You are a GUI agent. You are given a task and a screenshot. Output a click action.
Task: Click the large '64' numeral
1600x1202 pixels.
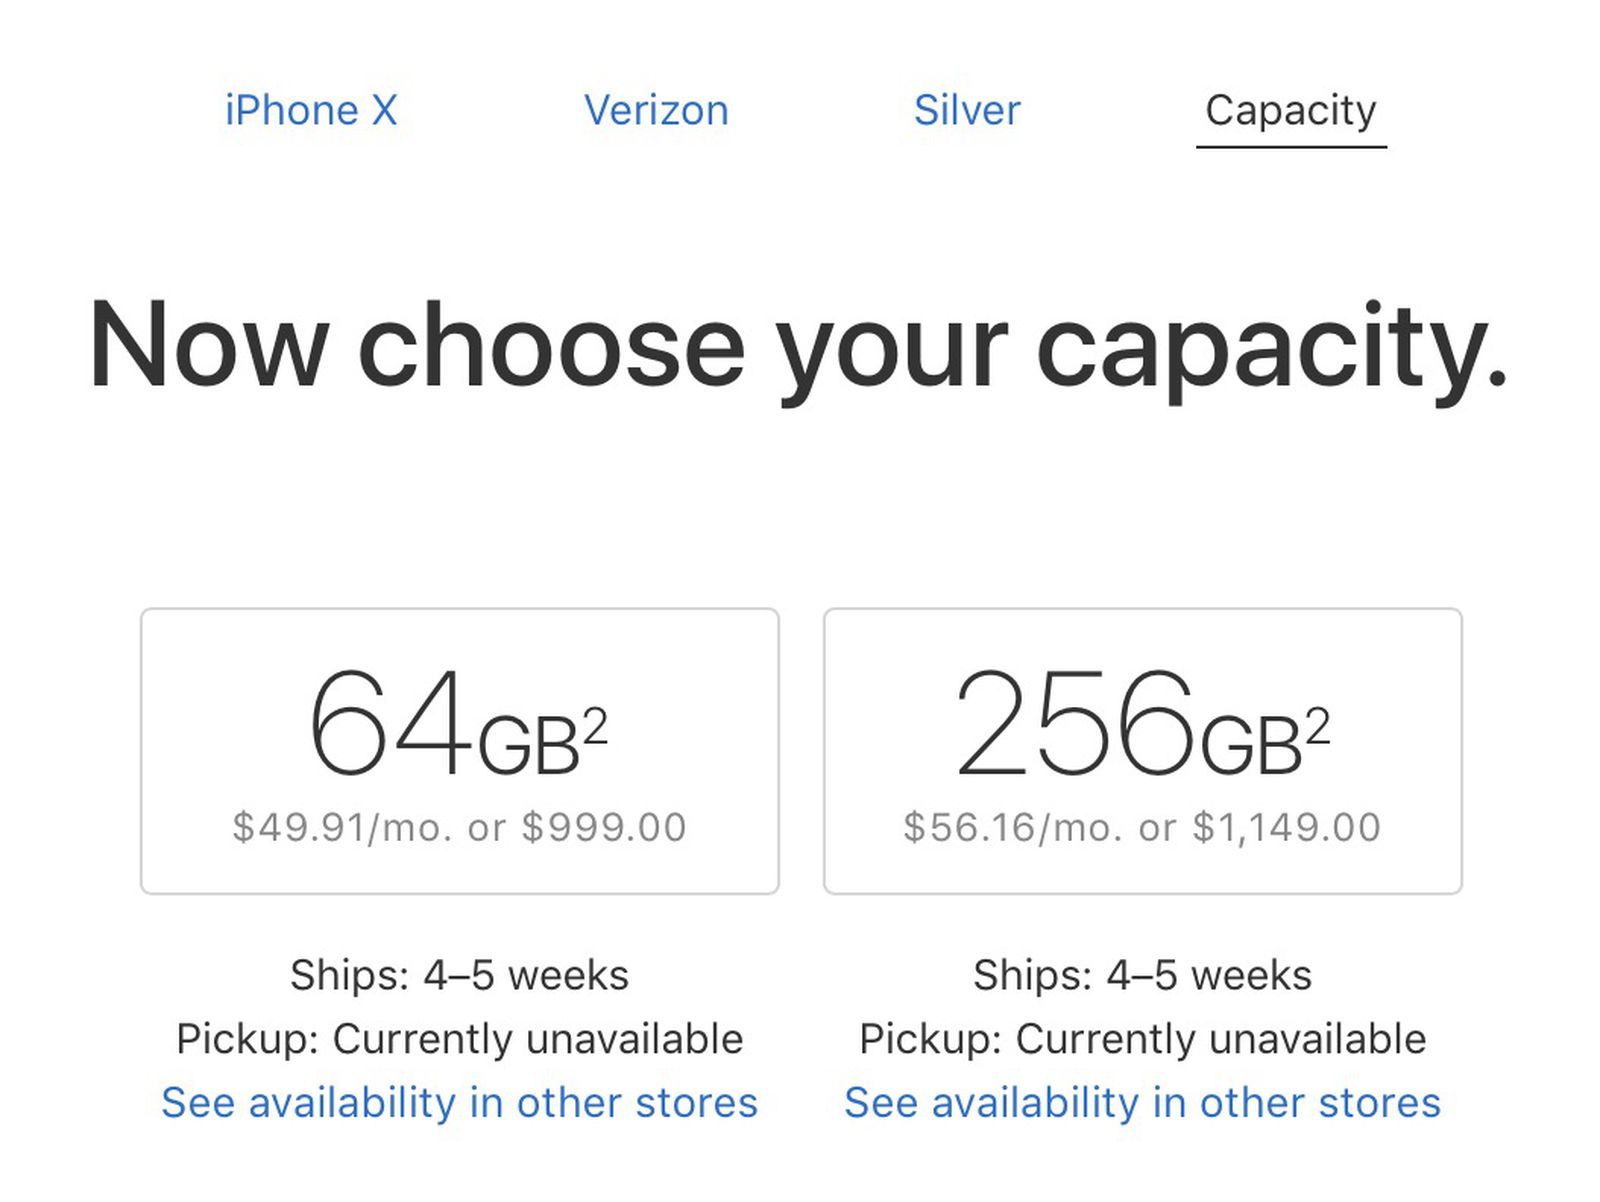click(390, 724)
